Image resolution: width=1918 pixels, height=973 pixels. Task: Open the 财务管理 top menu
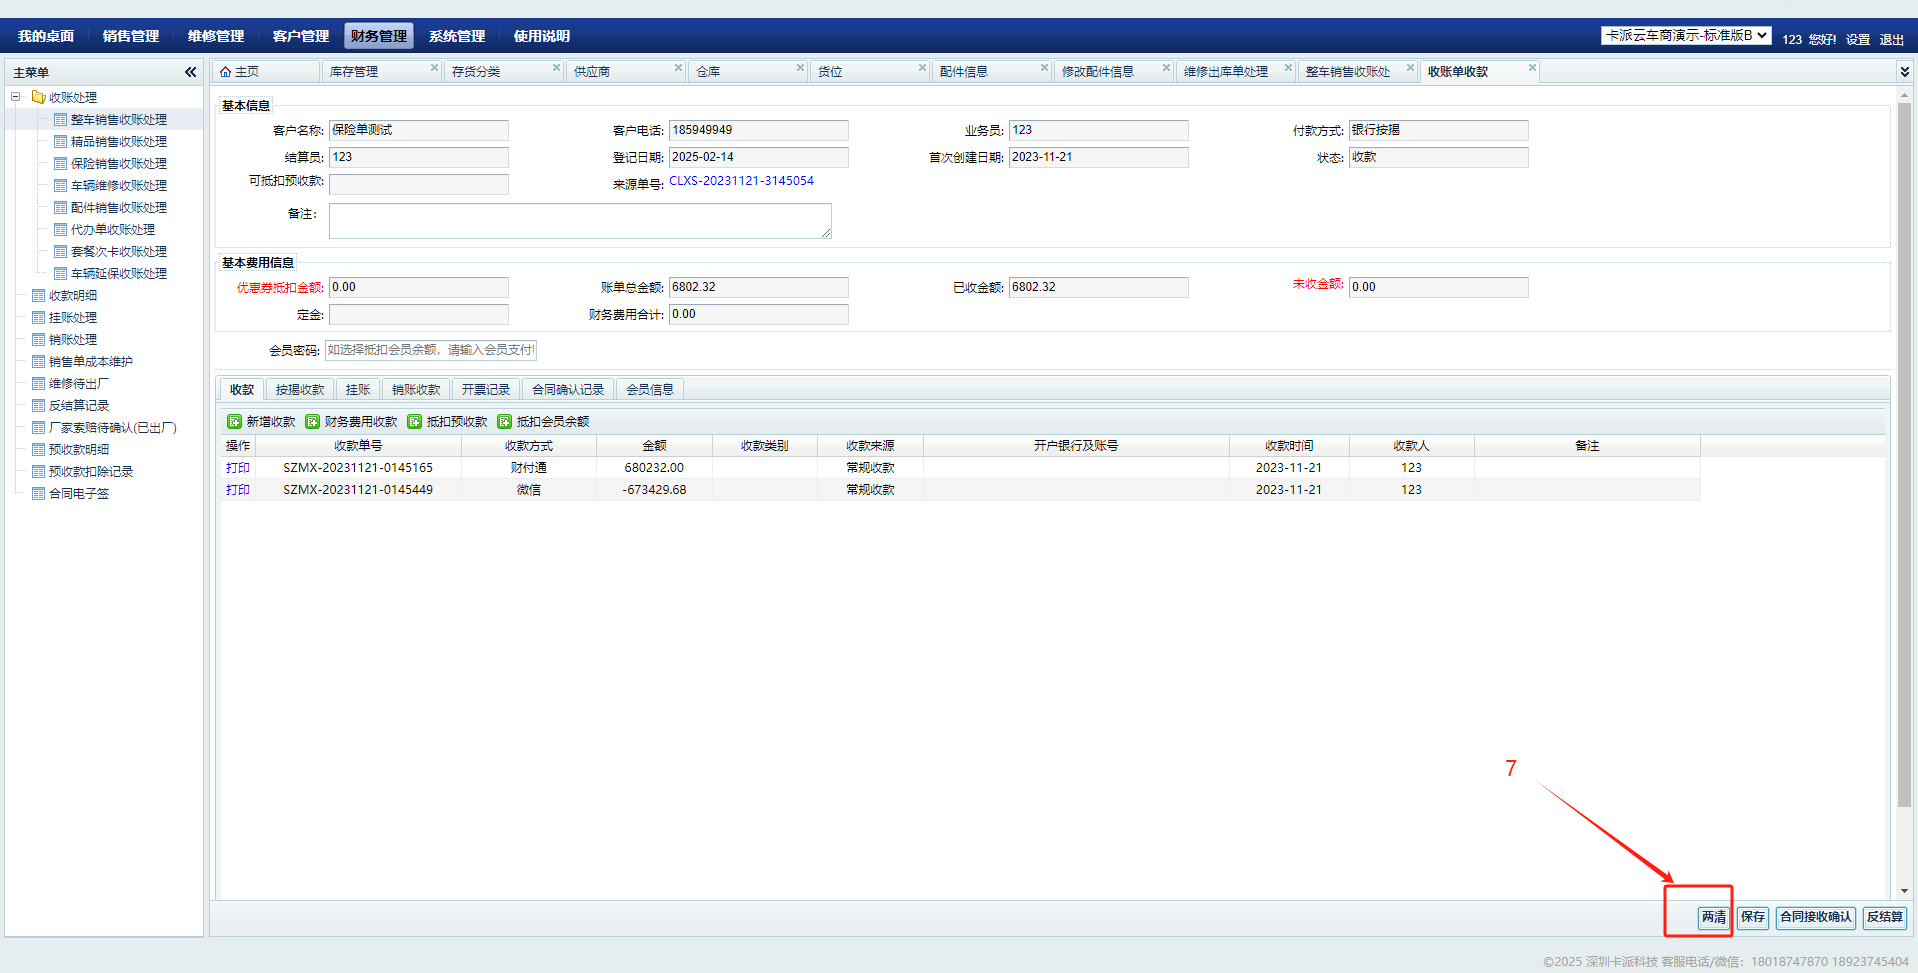tap(378, 36)
